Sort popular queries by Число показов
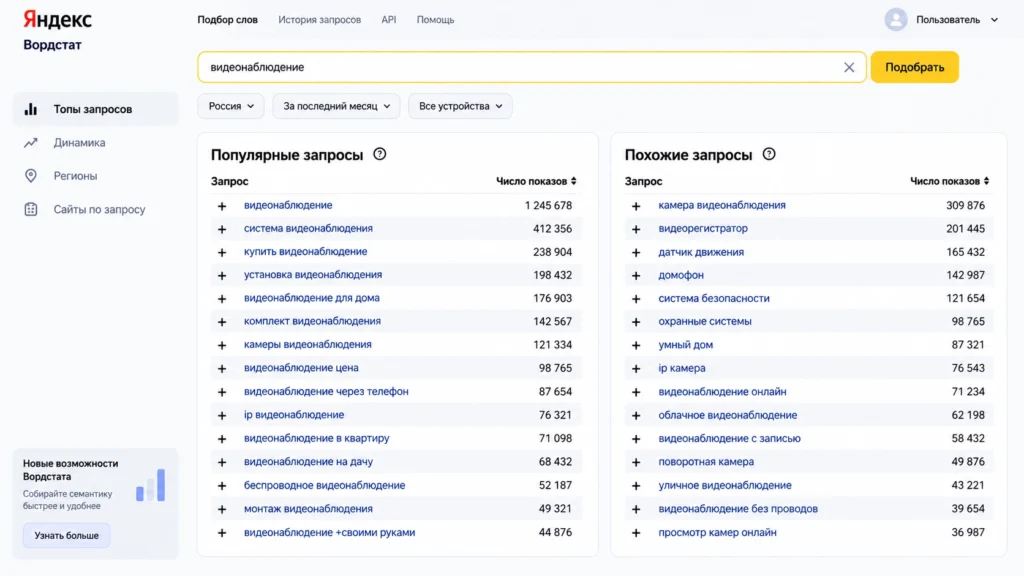 pyautogui.click(x=536, y=181)
